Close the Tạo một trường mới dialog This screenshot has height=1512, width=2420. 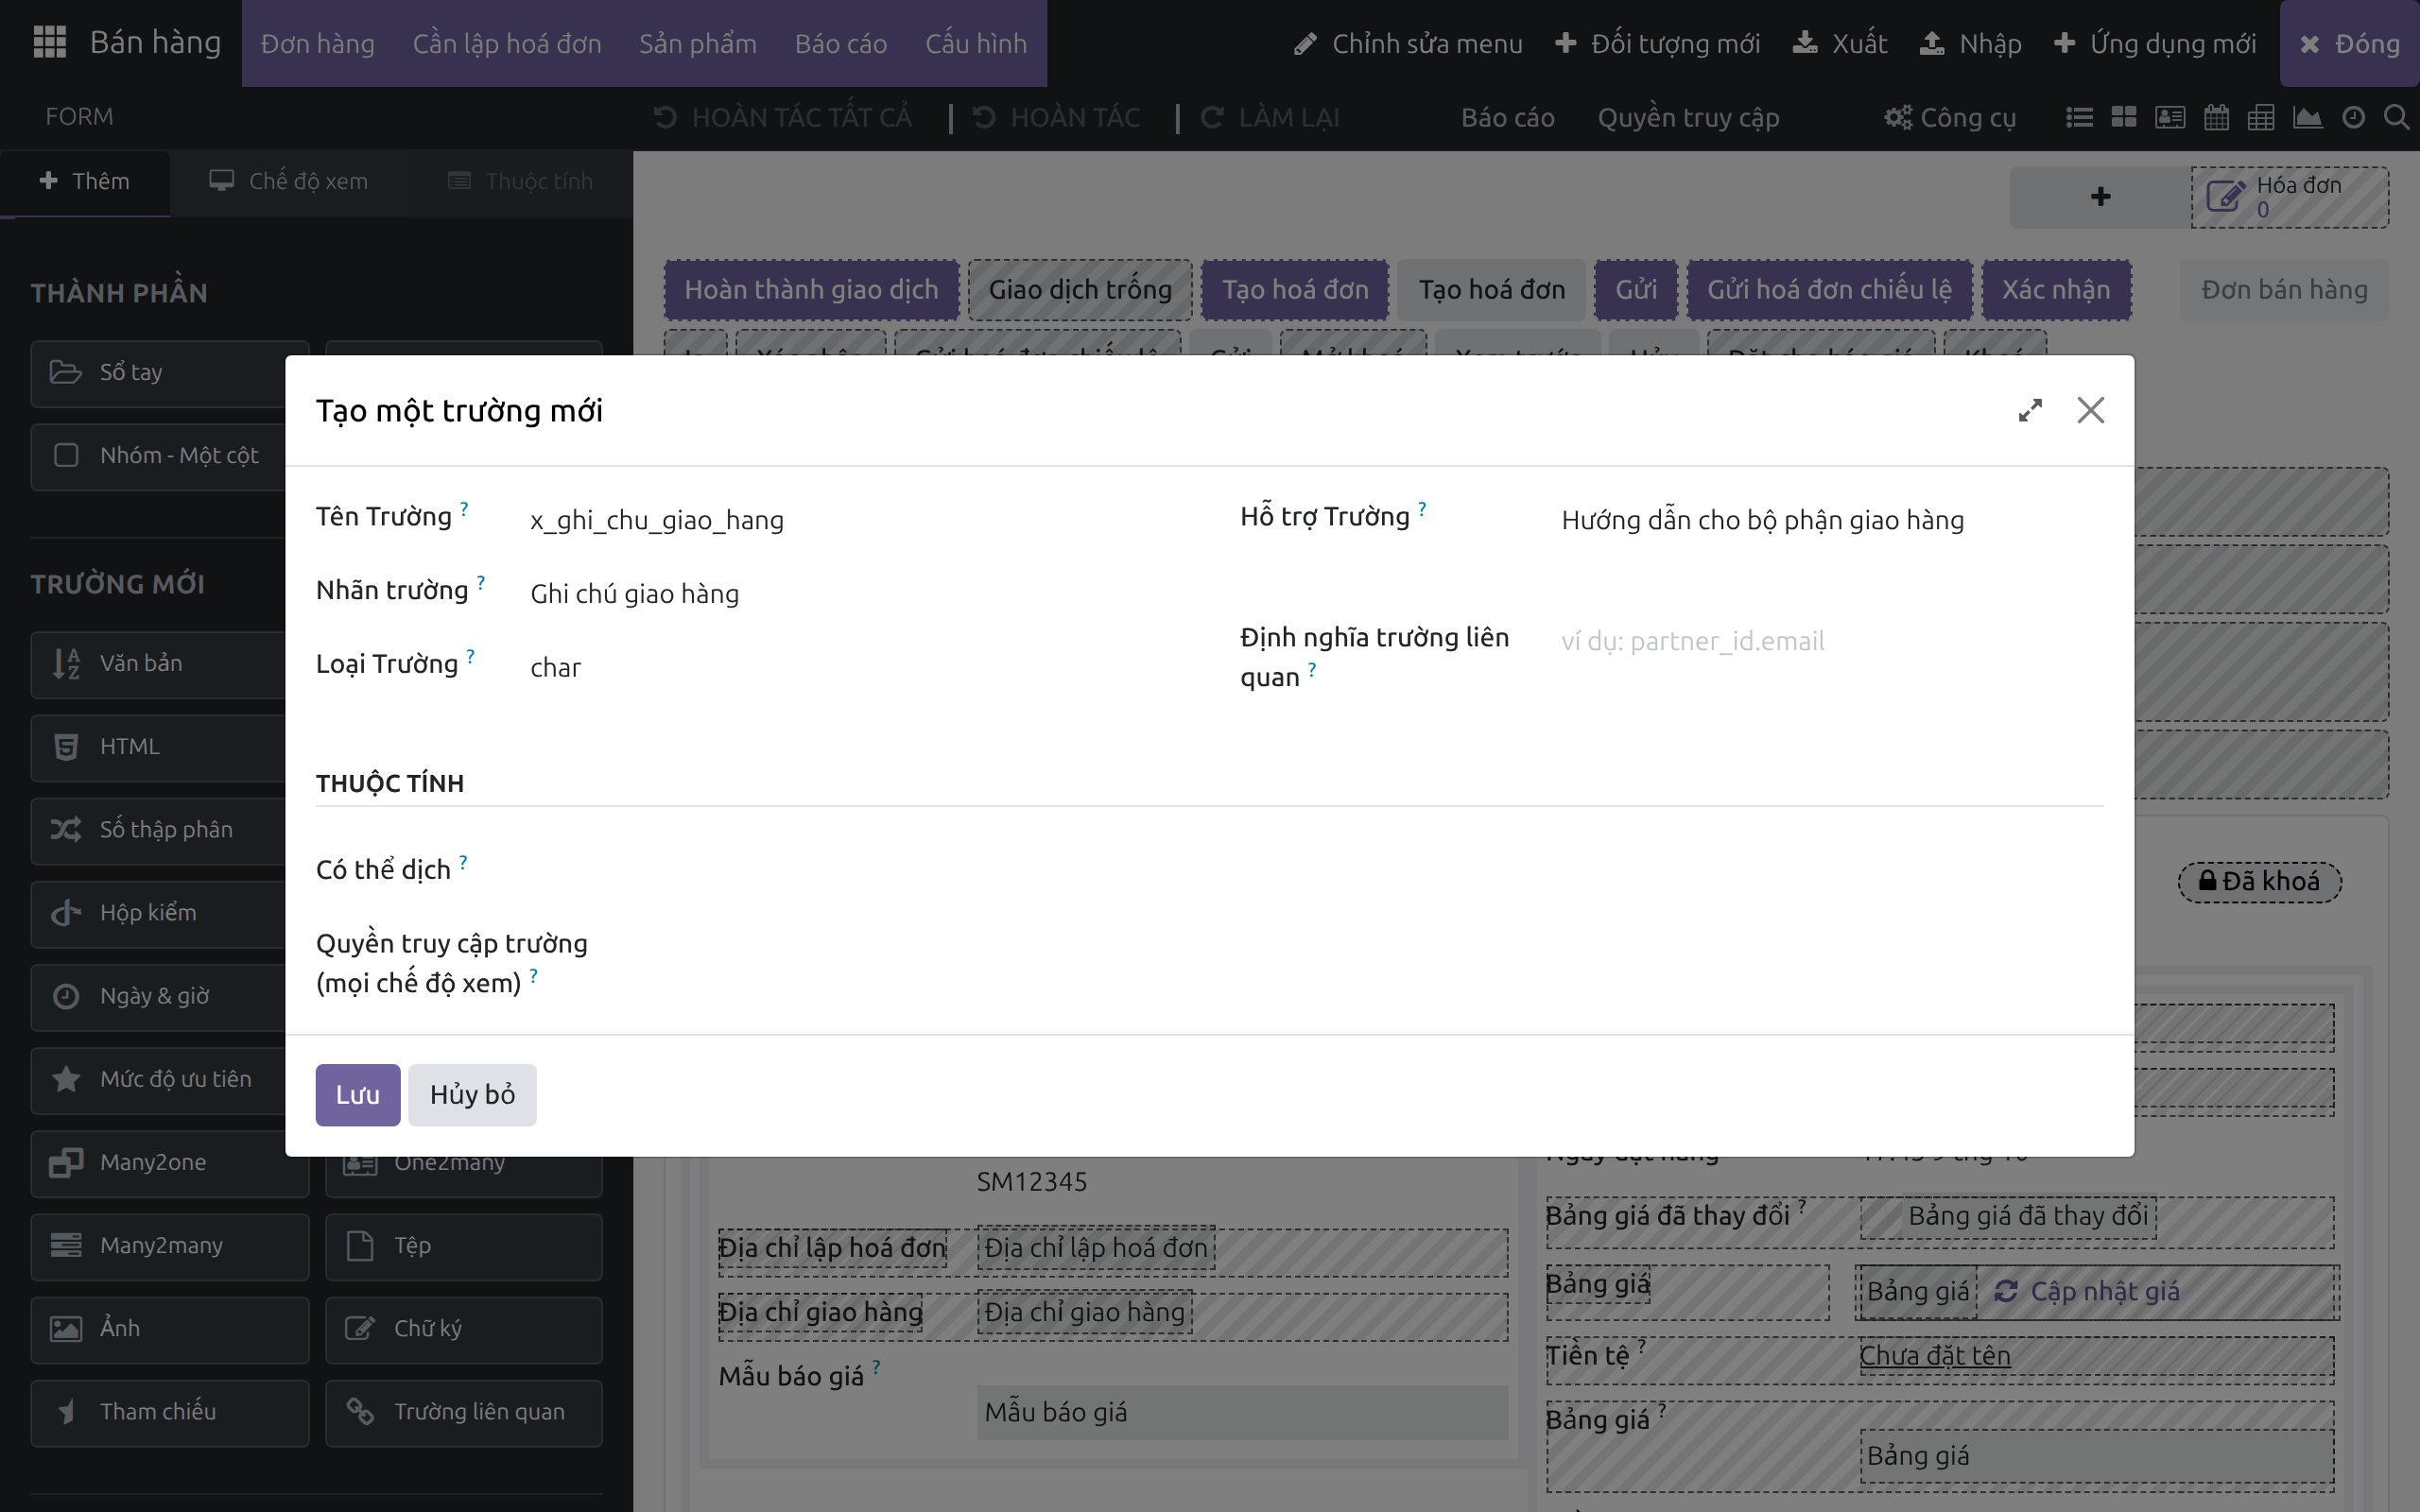(x=2090, y=410)
